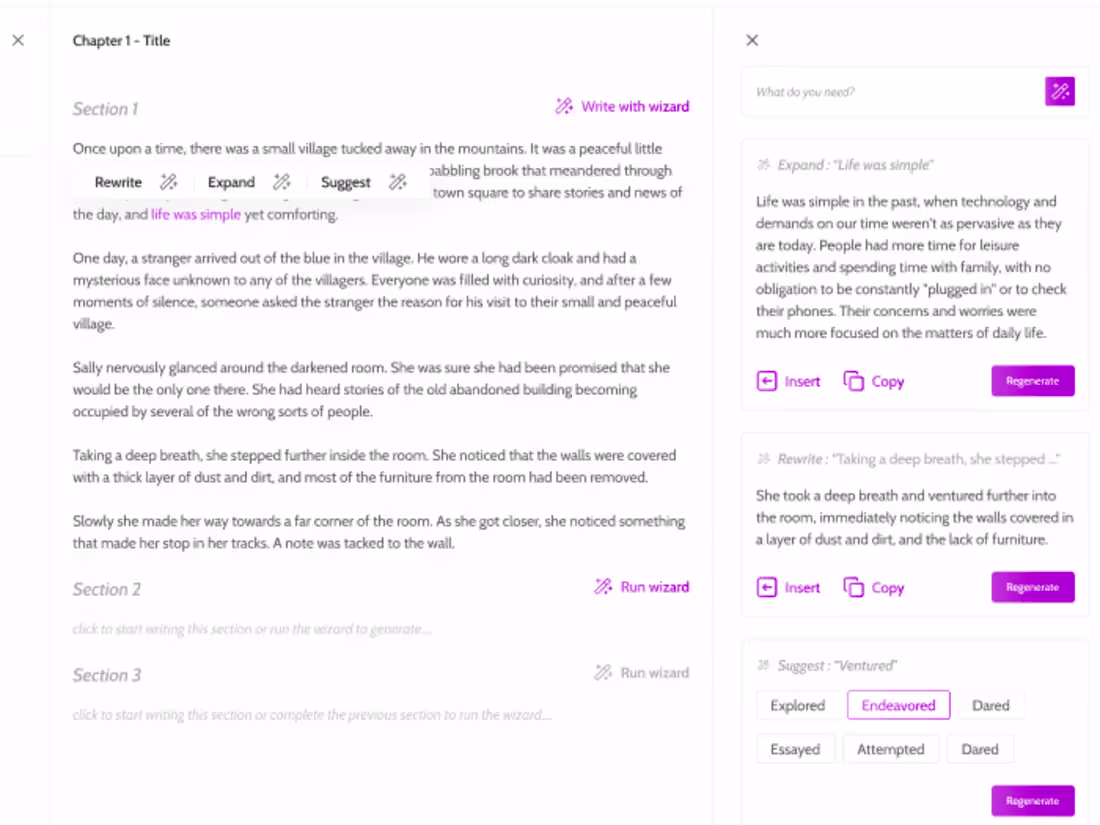Regenerate the Expand 'Life was simple' result
Image resolution: width=1100 pixels, height=825 pixels.
pyautogui.click(x=1033, y=381)
